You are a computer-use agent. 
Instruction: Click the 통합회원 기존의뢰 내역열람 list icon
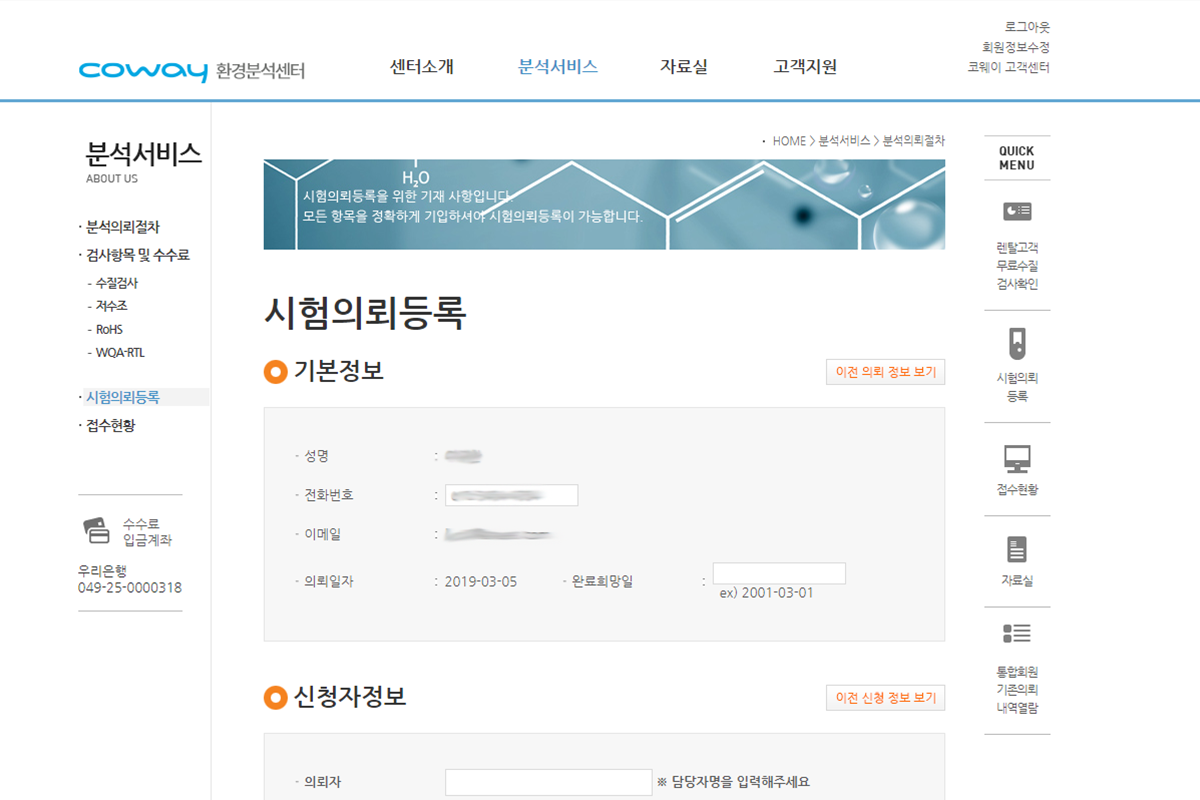1016,633
